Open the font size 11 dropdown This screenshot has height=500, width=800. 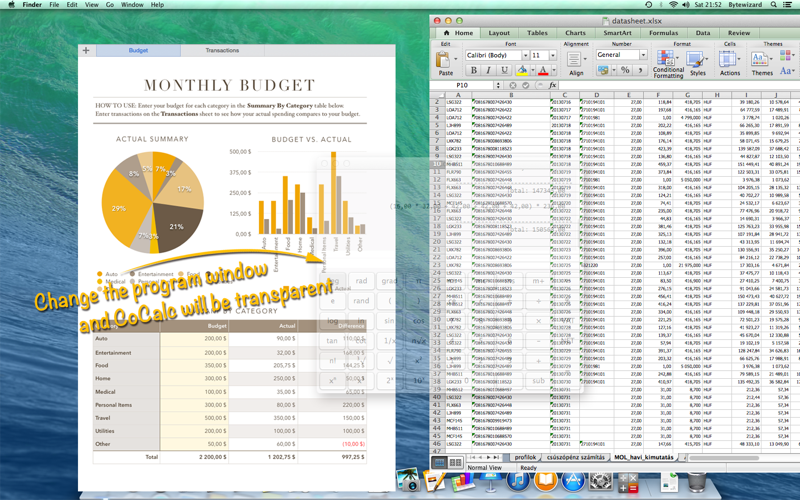click(553, 55)
